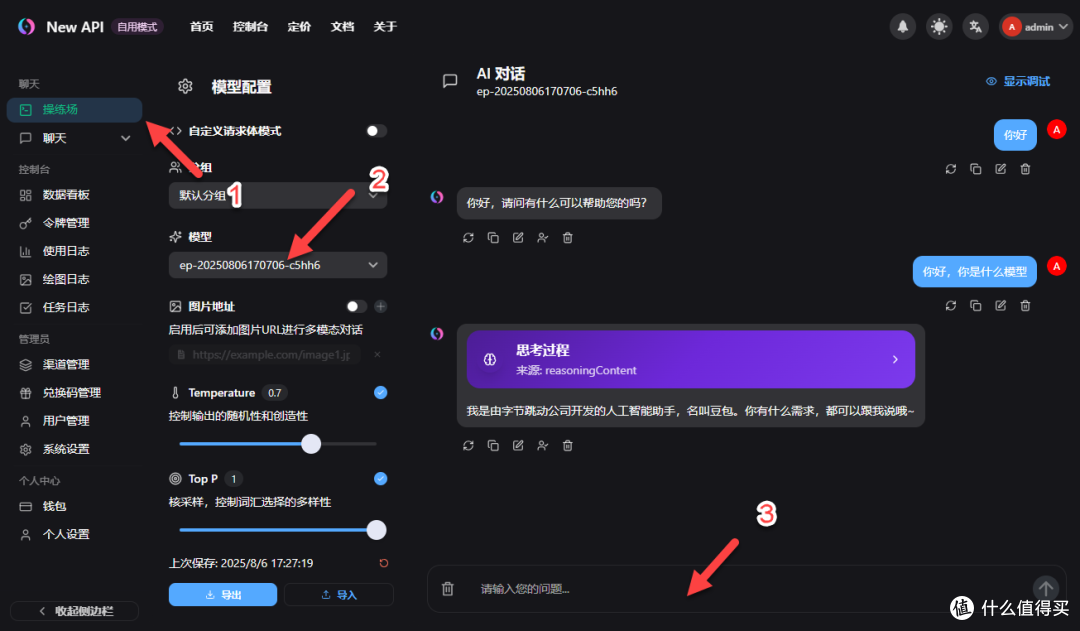Uncheck the Temperature parameter checkbox
1080x631 pixels.
[380, 393]
